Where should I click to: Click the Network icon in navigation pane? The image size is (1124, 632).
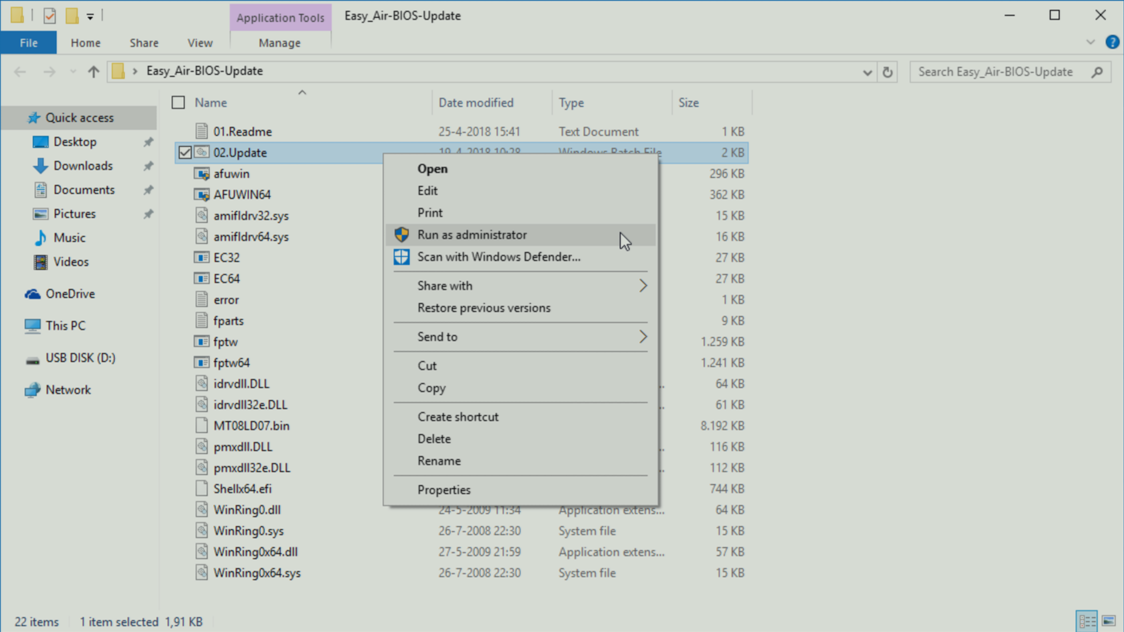[x=33, y=390]
